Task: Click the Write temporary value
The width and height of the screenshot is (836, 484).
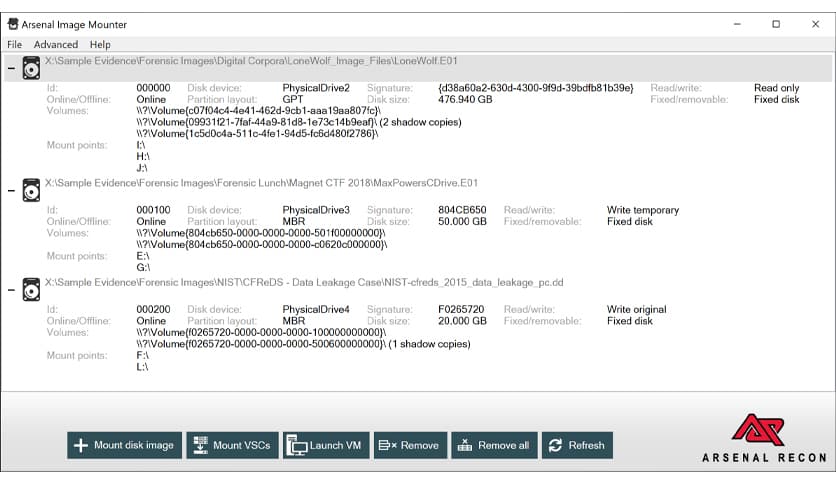Action: (x=643, y=210)
